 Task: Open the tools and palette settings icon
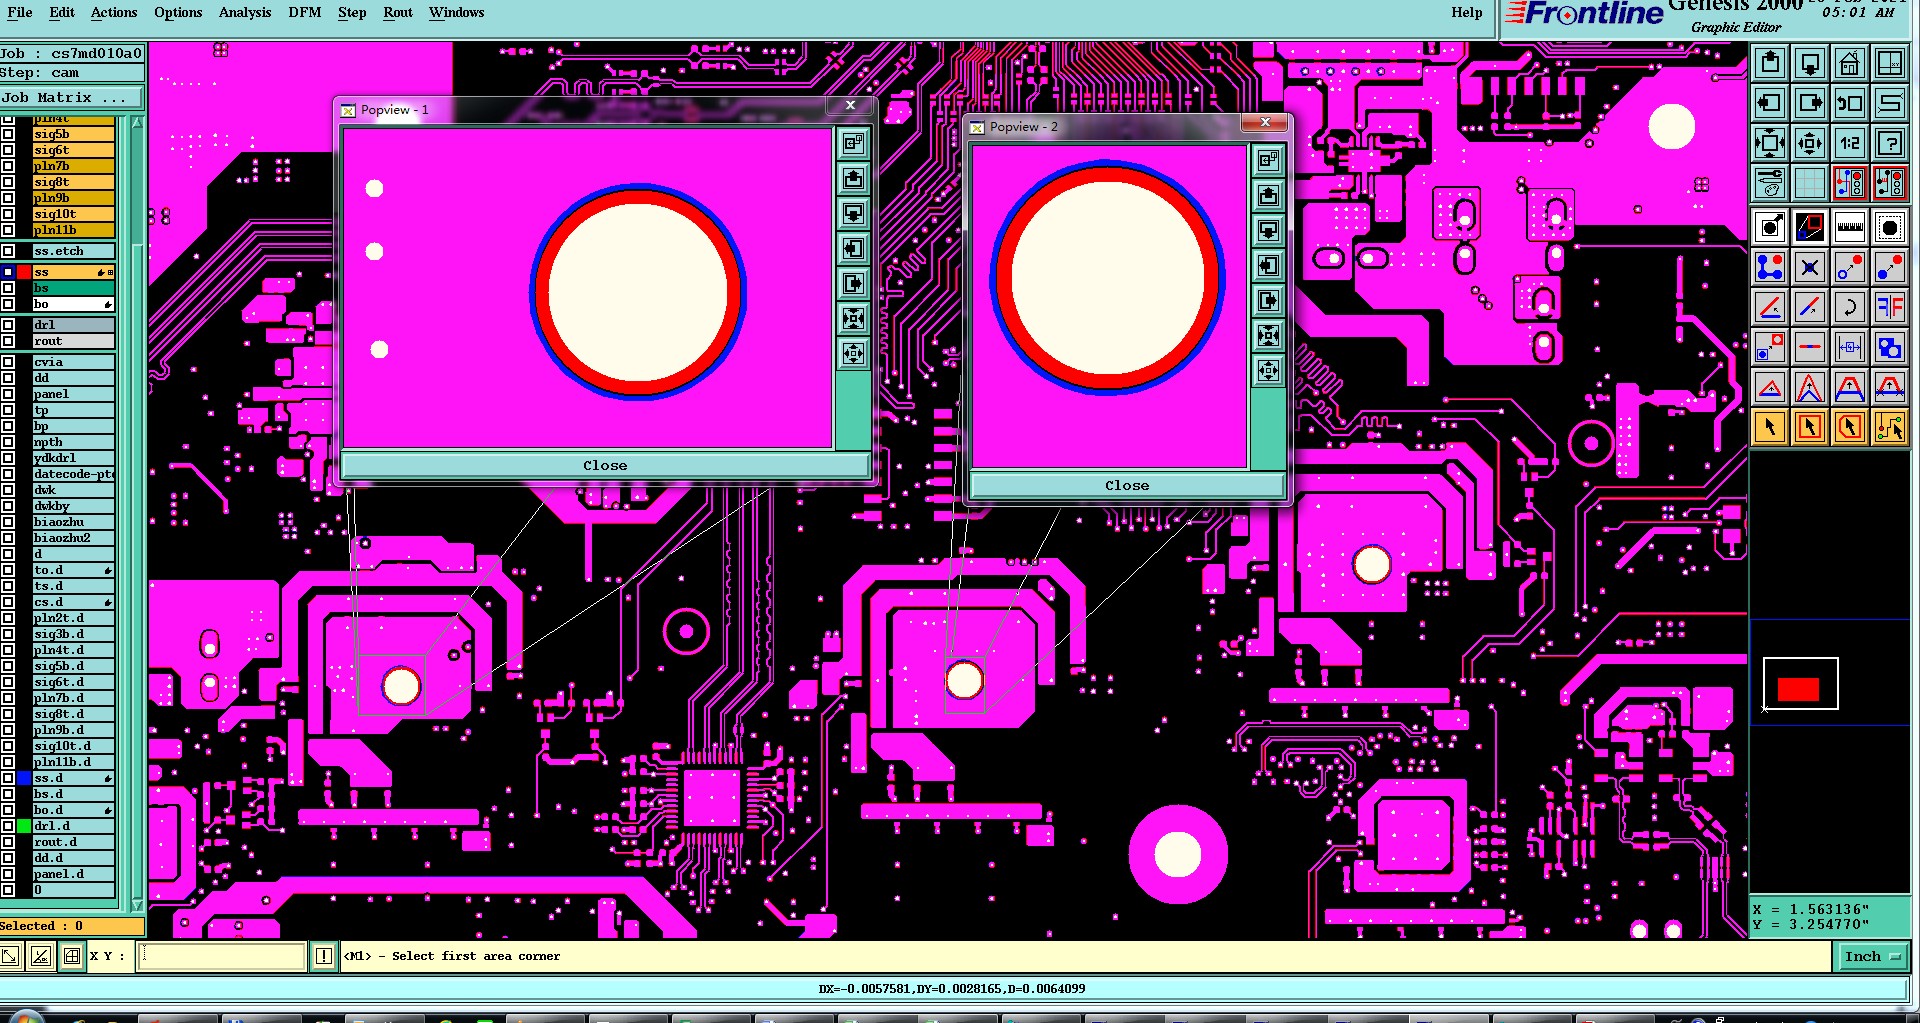(x=1770, y=183)
